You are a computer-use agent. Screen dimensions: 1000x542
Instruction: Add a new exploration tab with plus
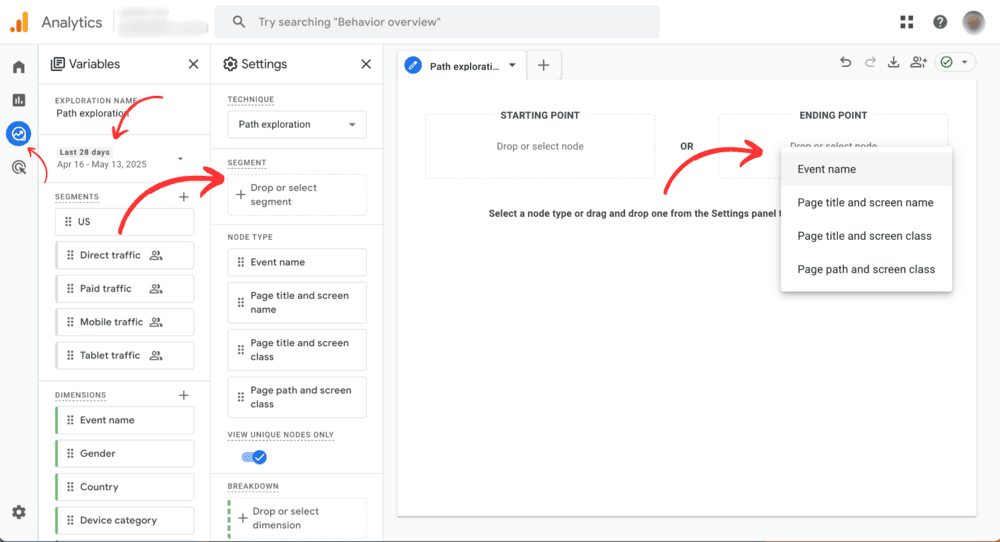point(543,65)
